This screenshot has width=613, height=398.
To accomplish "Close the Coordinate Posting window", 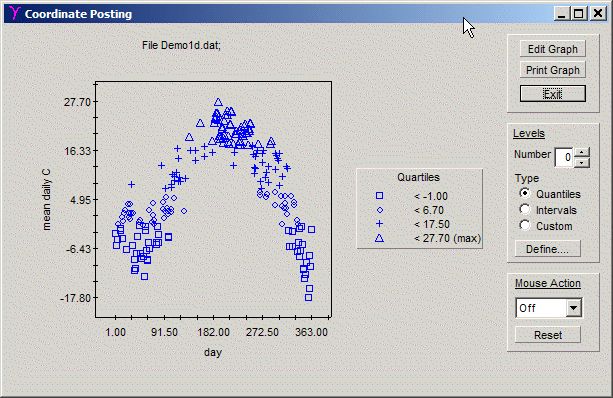I will pos(598,14).
